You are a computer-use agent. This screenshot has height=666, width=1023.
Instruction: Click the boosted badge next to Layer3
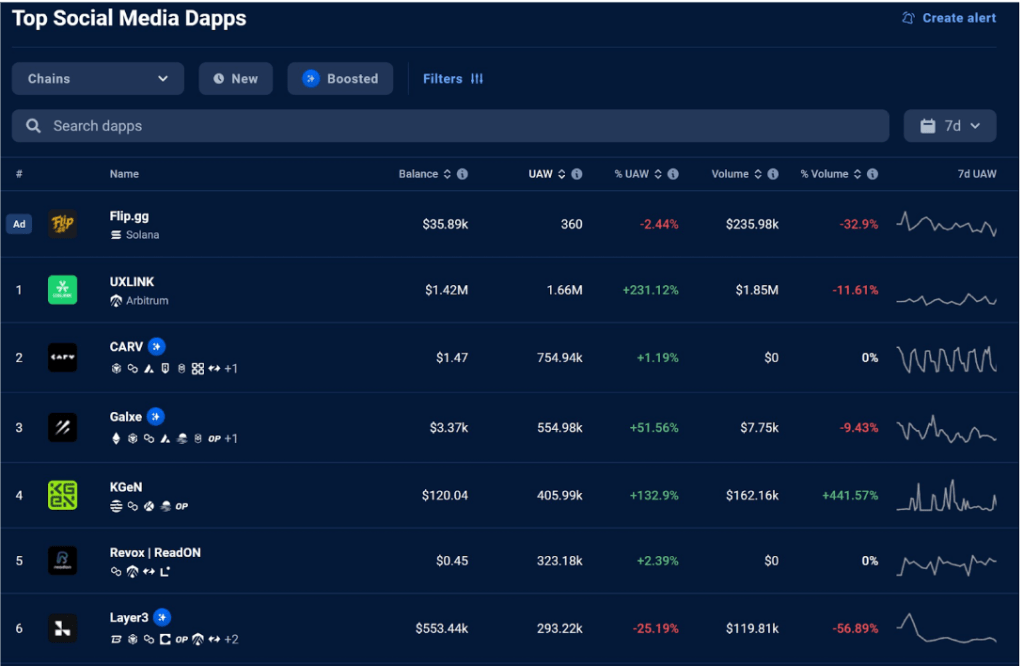click(x=162, y=618)
